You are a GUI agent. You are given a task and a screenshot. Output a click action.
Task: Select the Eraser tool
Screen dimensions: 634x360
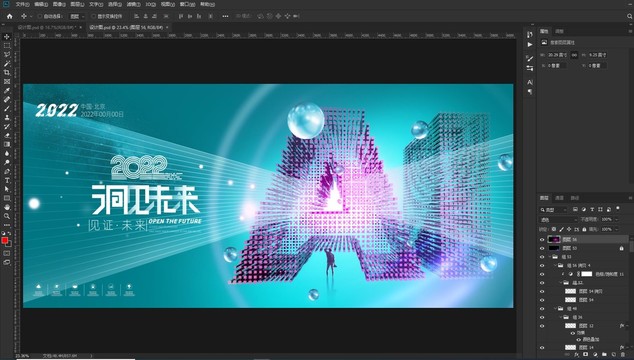(x=7, y=135)
